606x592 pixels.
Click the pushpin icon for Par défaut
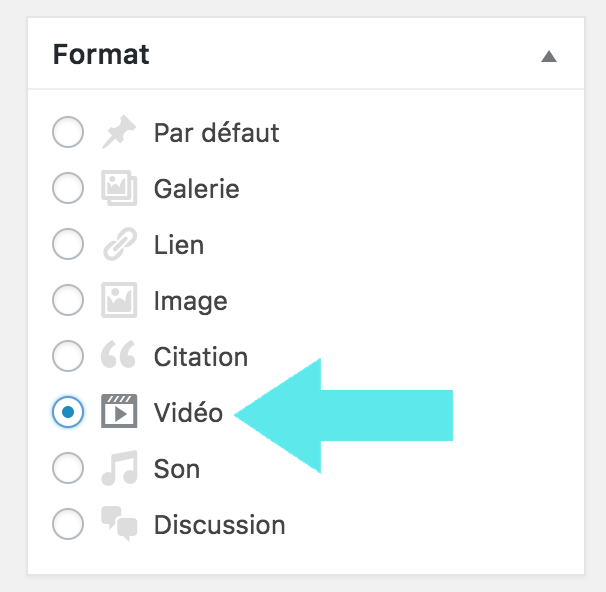(119, 133)
